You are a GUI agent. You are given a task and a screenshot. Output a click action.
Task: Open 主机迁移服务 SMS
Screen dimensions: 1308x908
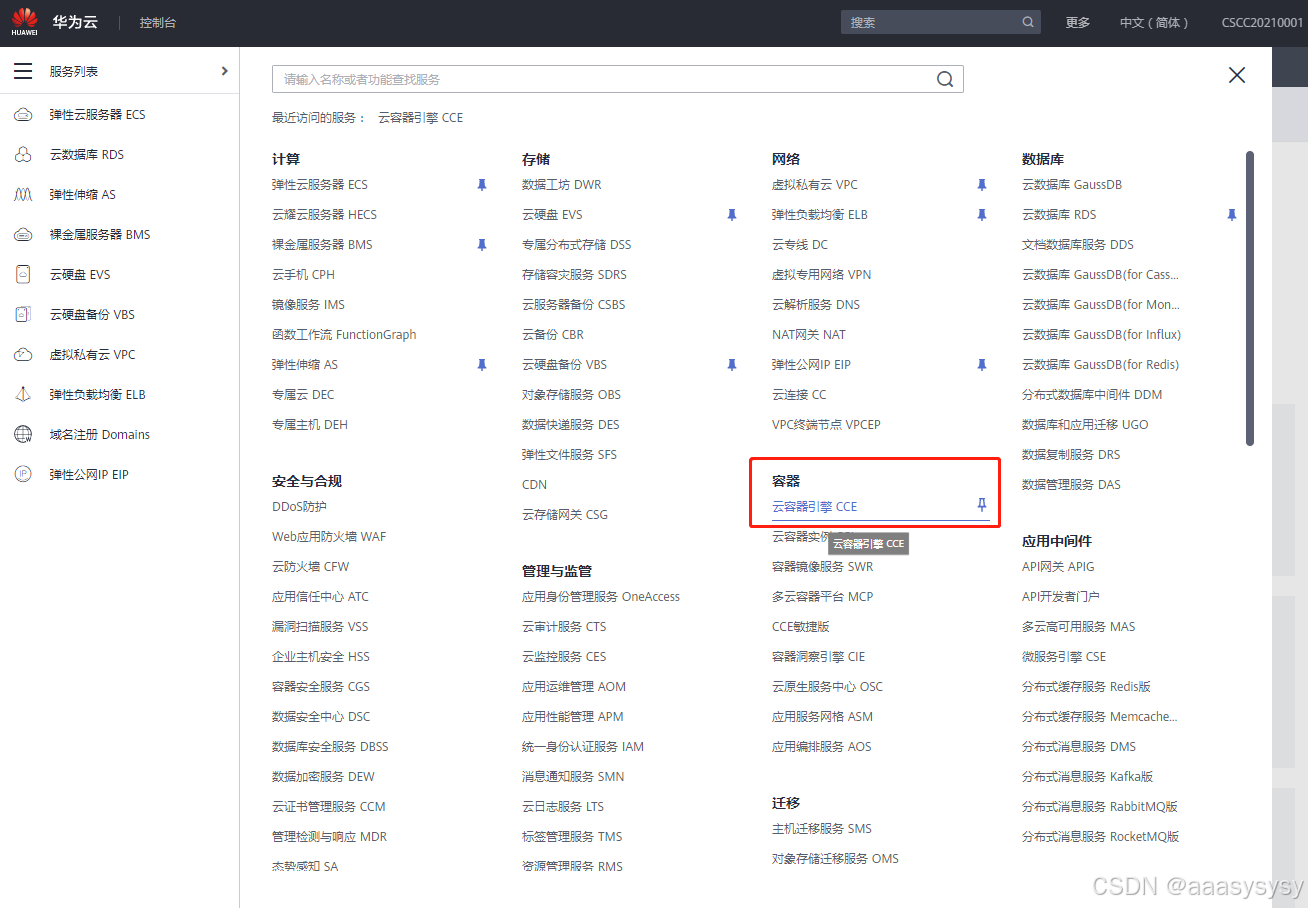tap(822, 829)
